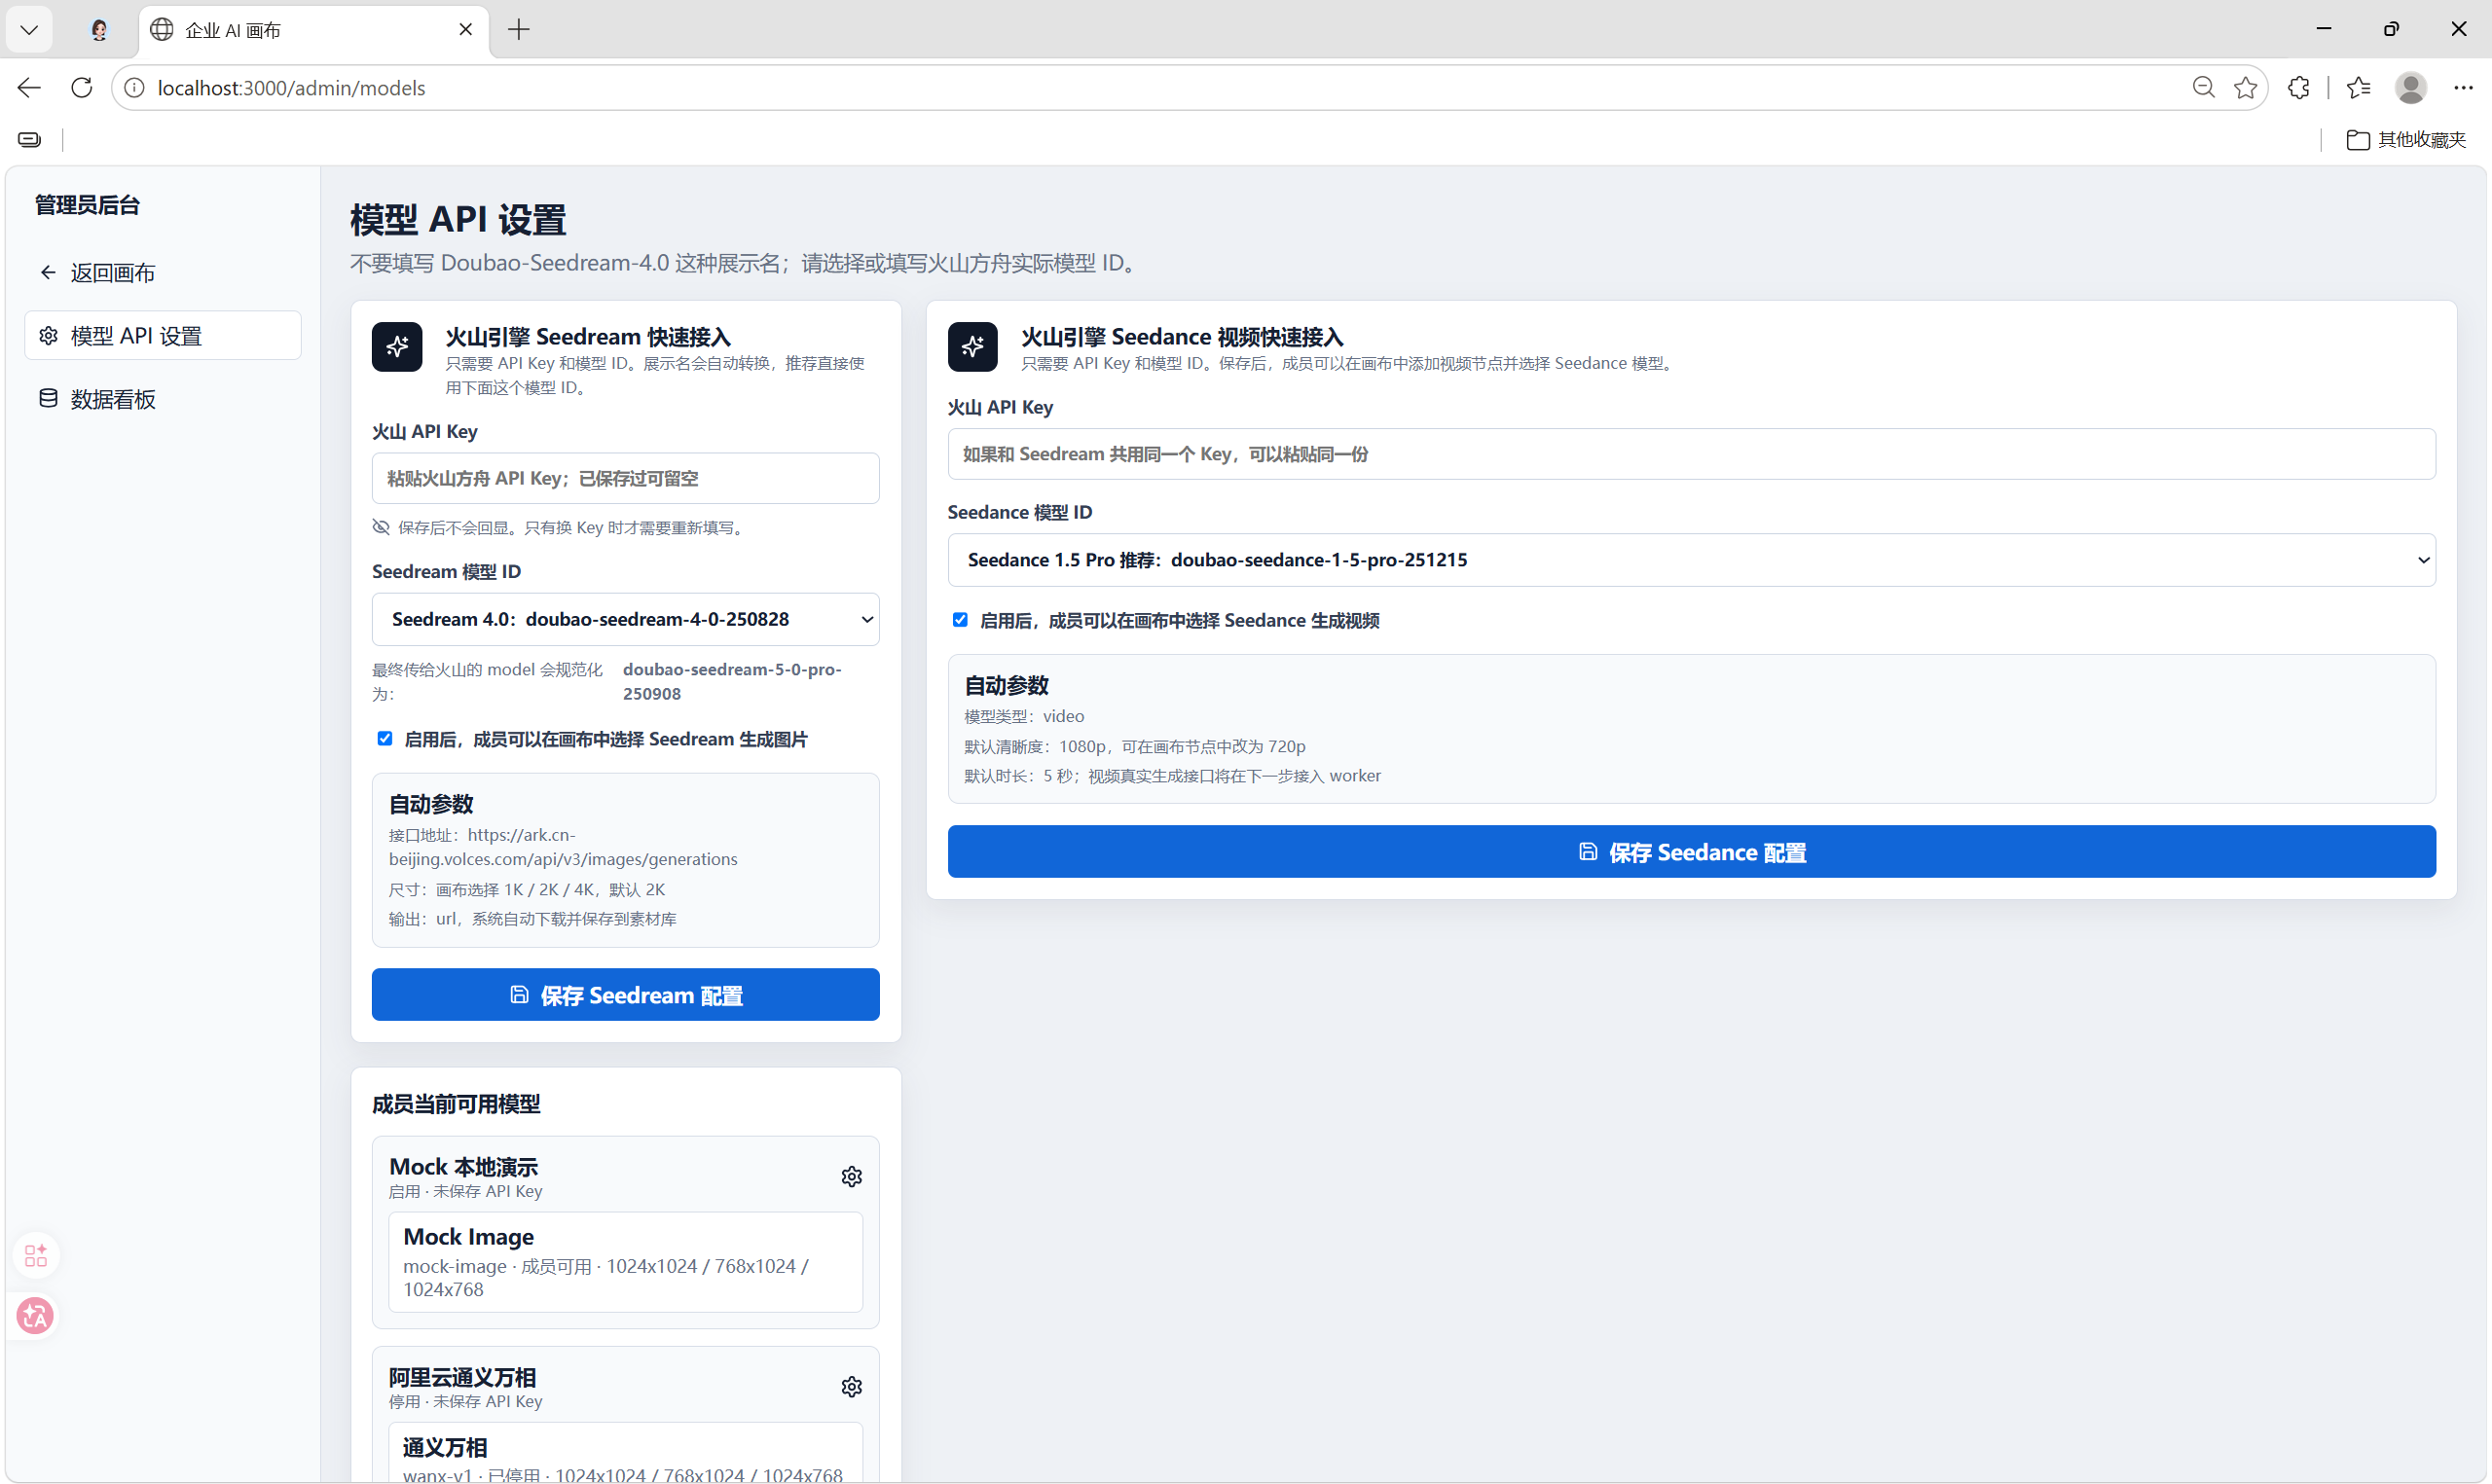This screenshot has height=1484, width=2492.
Task: Open the zoom magnifier icon in address bar
Action: [2202, 88]
